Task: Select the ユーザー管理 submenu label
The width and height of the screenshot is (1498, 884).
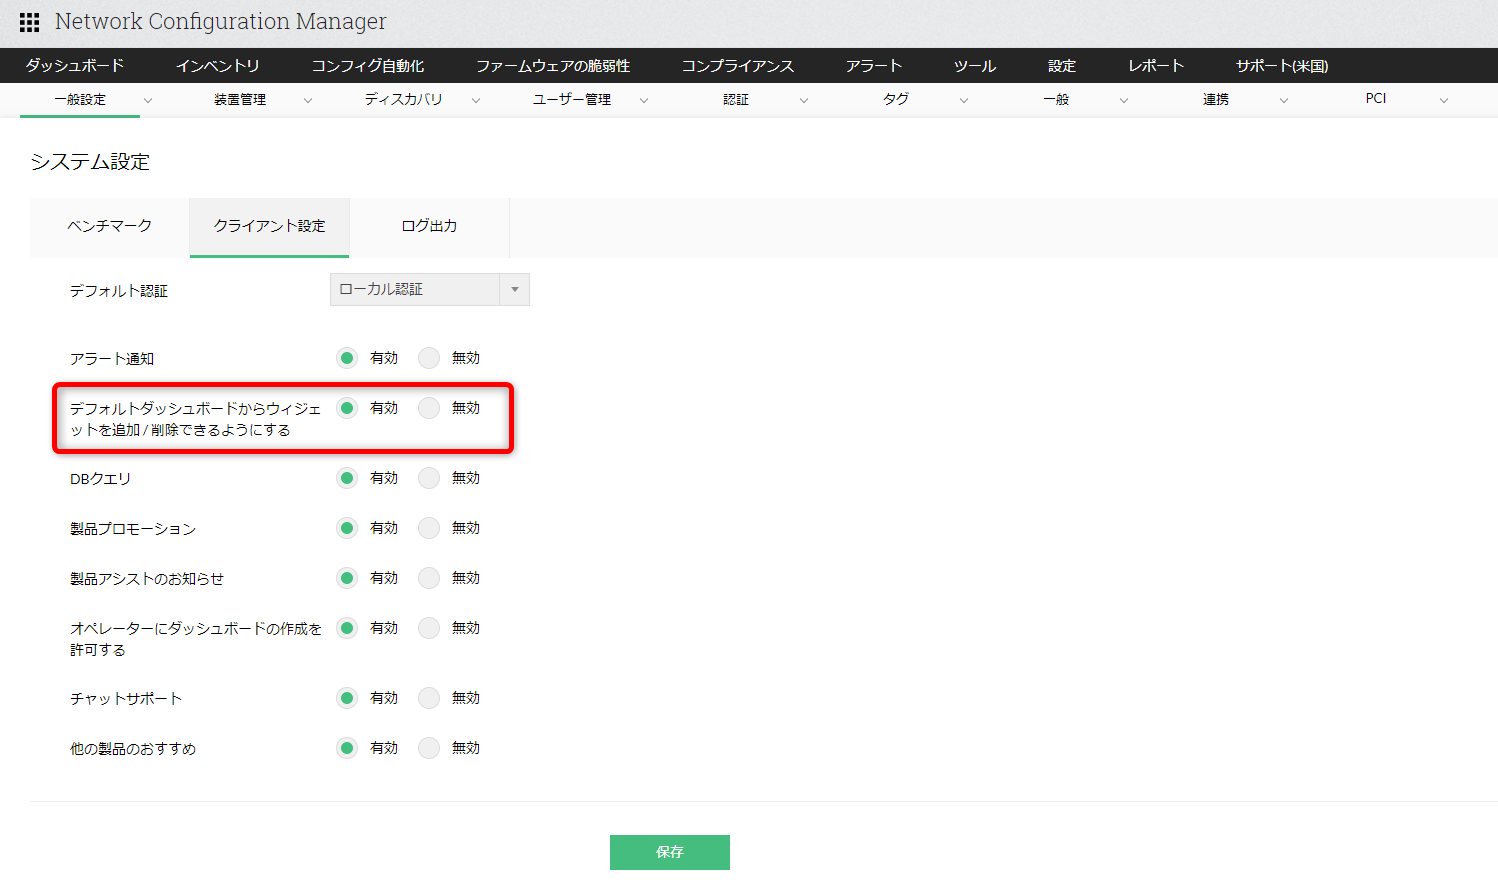Action: (x=572, y=99)
